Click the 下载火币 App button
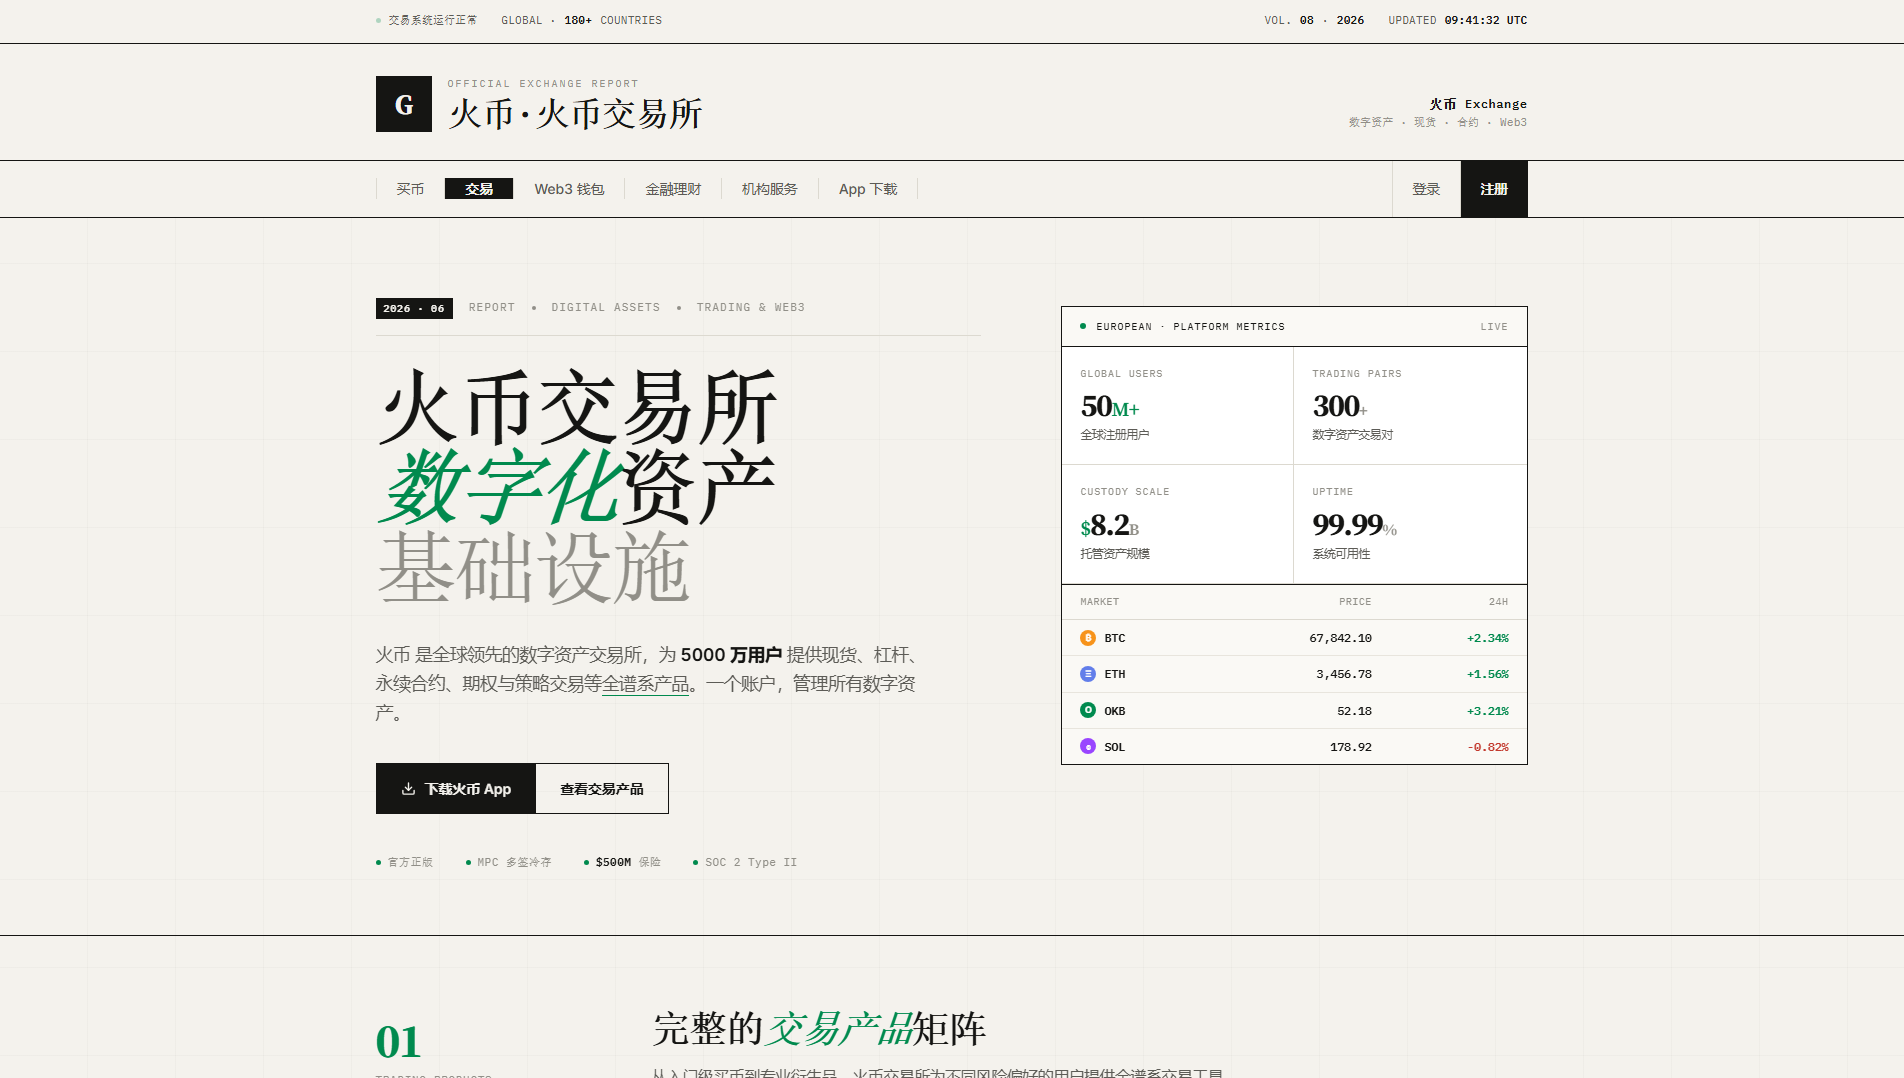Screen dimensions: 1904x1078 click(456, 789)
